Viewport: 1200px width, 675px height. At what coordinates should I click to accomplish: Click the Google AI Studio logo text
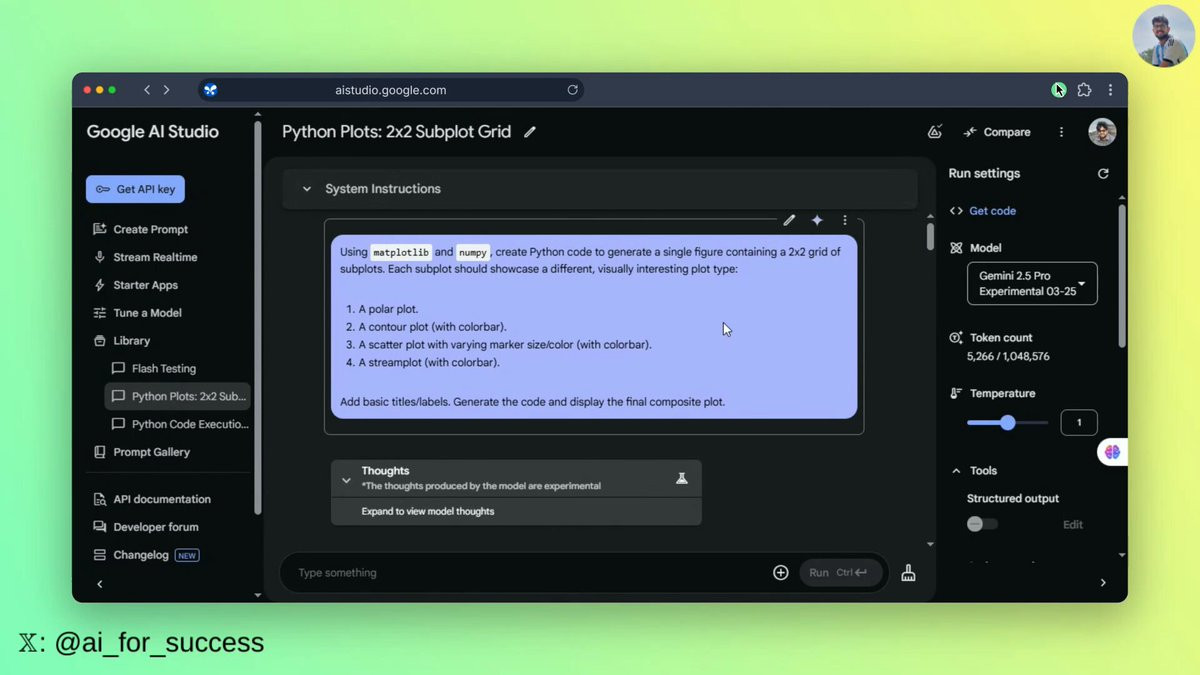click(x=152, y=132)
